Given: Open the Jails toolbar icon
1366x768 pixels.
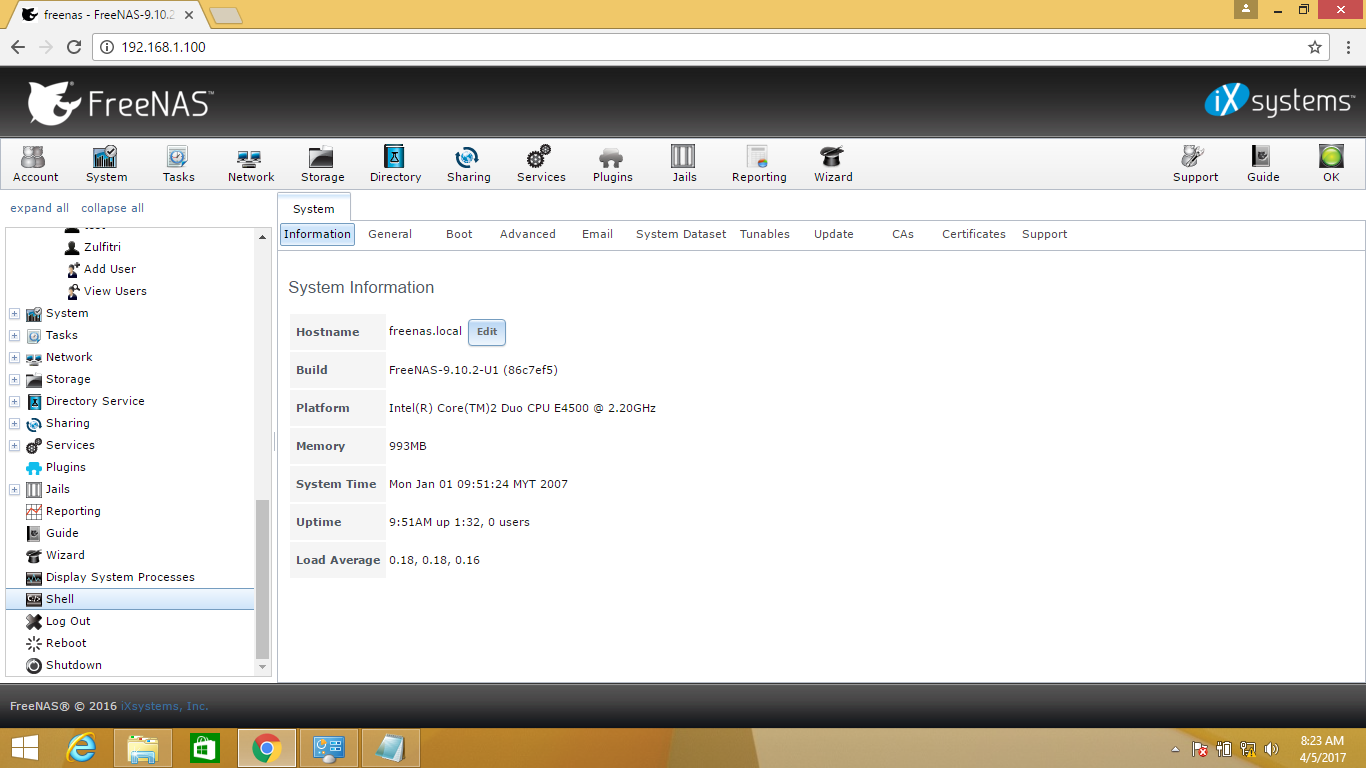Looking at the screenshot, I should click(x=684, y=163).
